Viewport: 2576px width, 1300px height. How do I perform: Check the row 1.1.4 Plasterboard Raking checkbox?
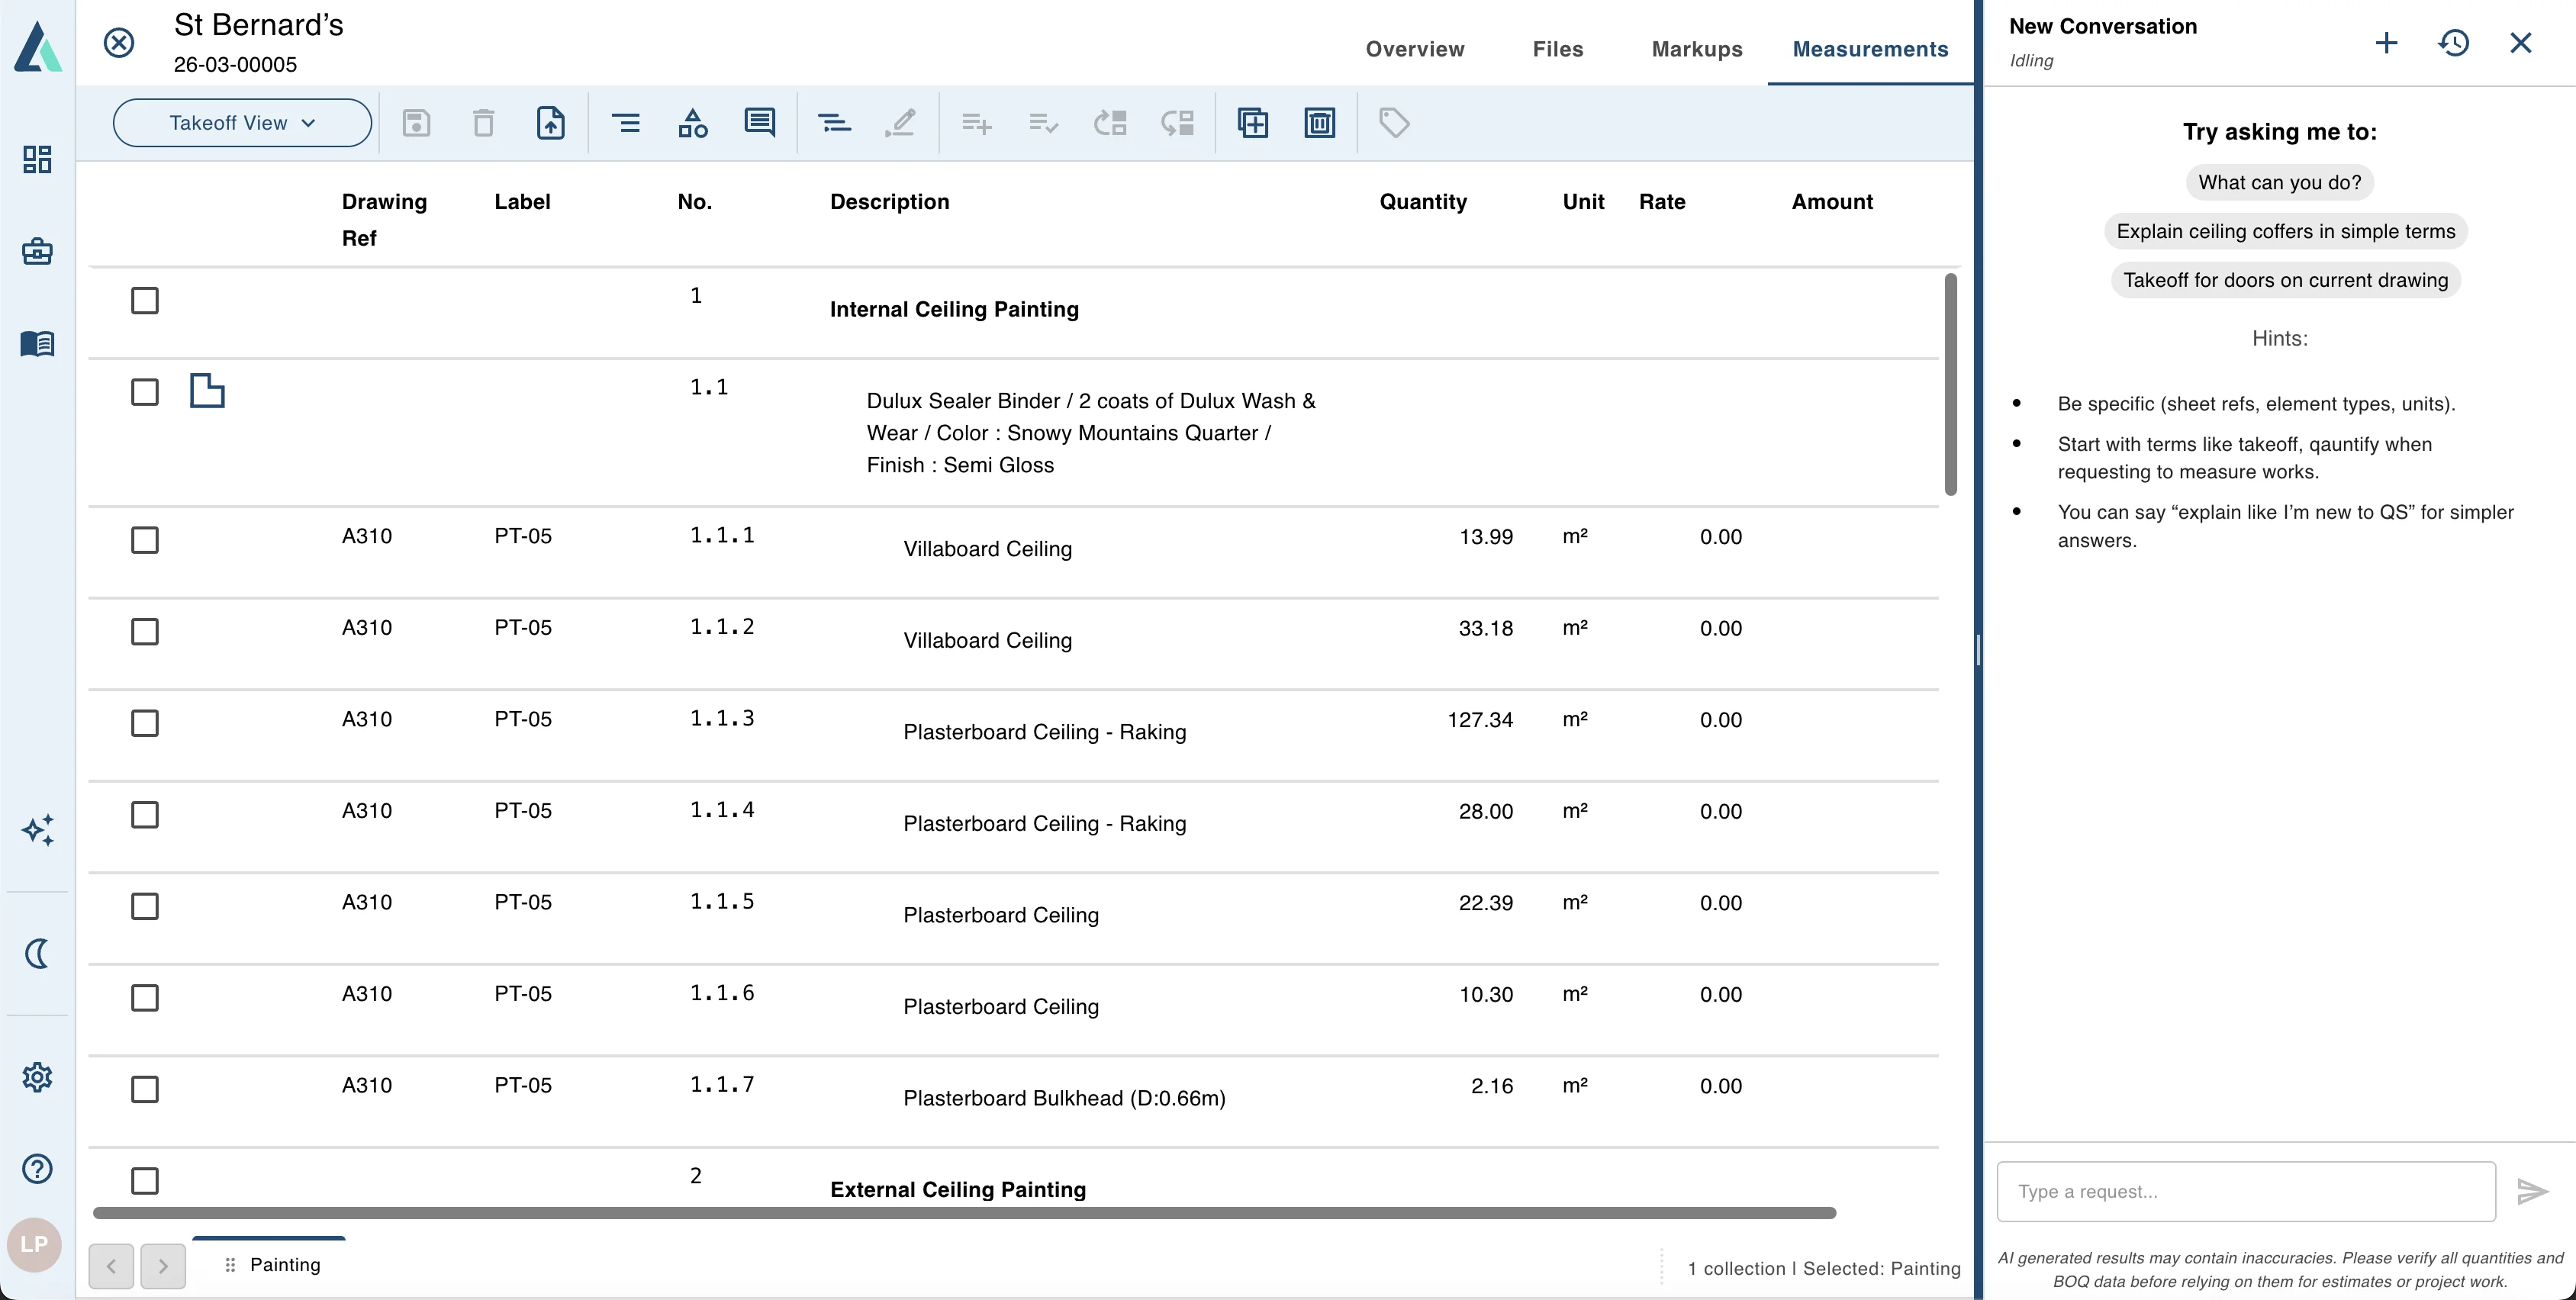click(145, 815)
